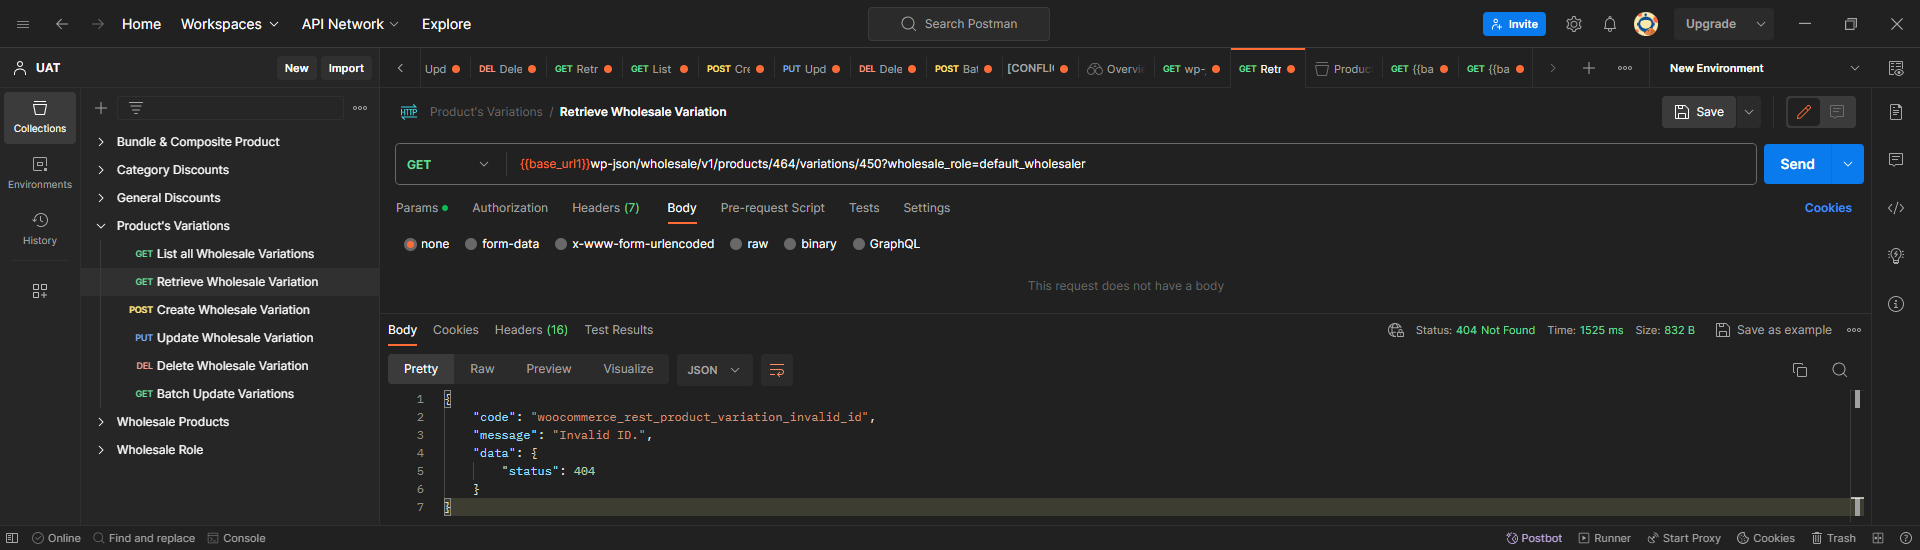Image resolution: width=1920 pixels, height=550 pixels.
Task: Open the environment quick look icon
Action: (1896, 68)
